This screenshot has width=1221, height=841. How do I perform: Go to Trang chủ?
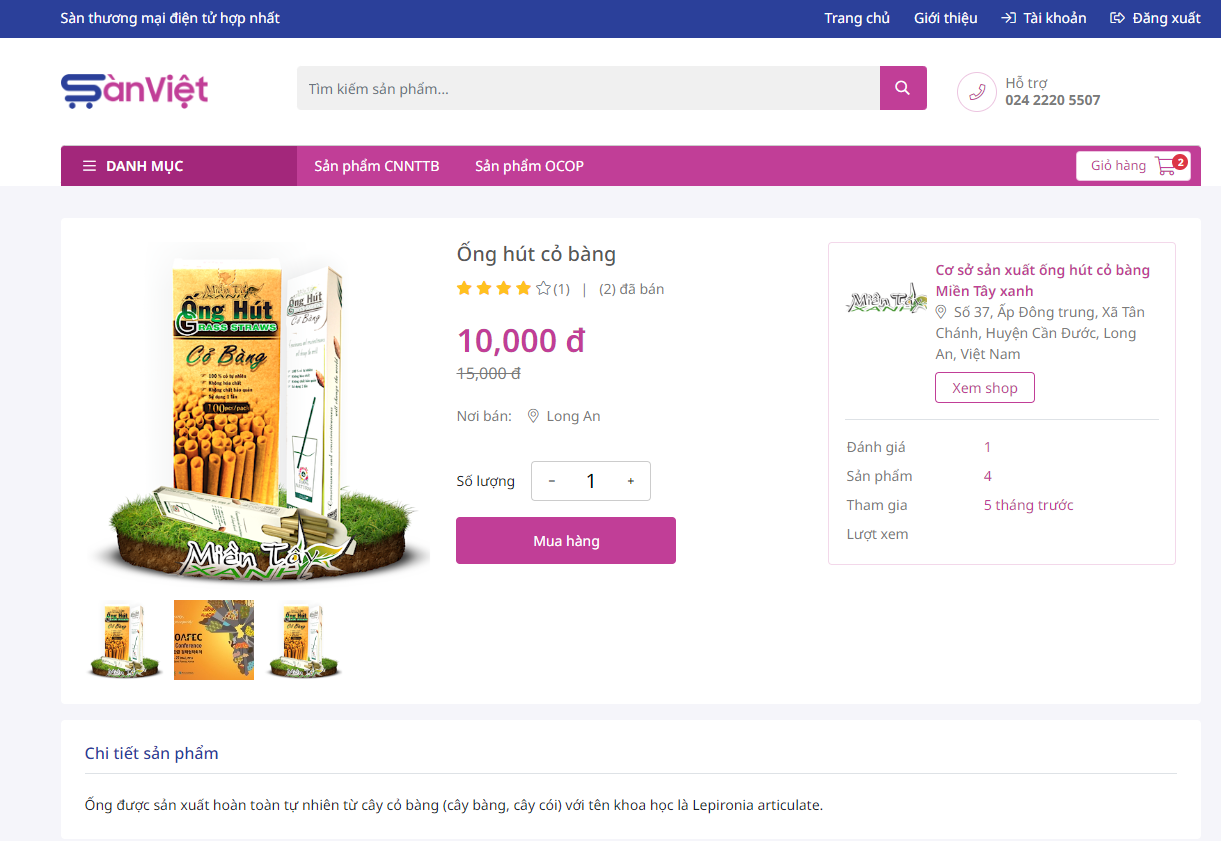tap(857, 18)
